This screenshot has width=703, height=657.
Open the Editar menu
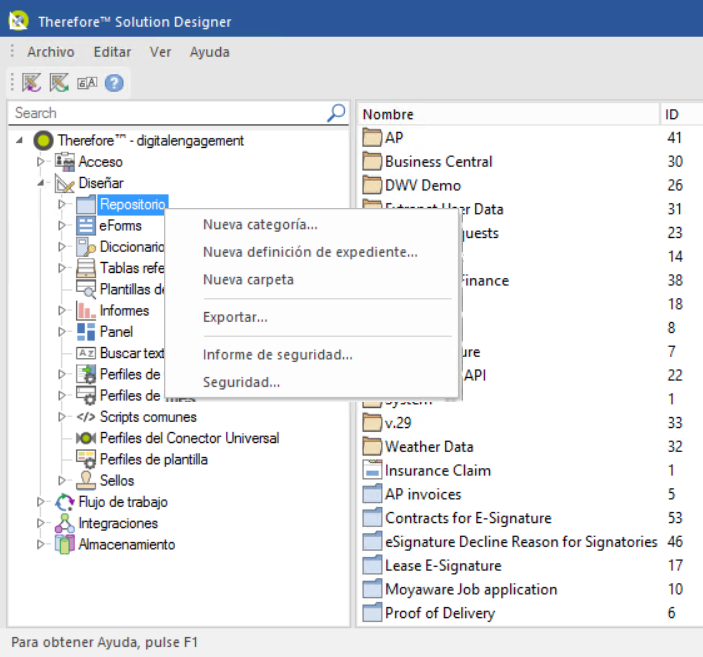click(112, 52)
